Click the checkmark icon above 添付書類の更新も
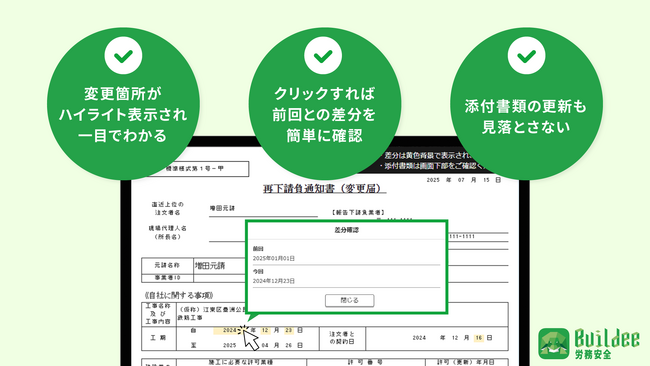Viewport: 650px width, 366px height. (x=526, y=56)
